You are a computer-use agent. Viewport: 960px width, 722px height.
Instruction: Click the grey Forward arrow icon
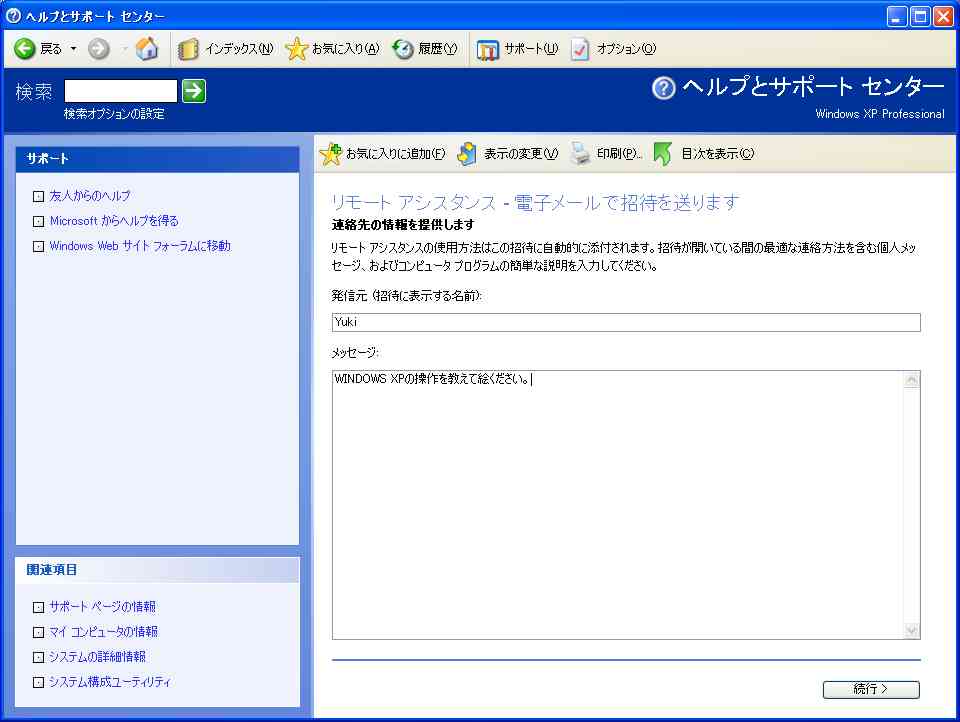click(x=99, y=48)
